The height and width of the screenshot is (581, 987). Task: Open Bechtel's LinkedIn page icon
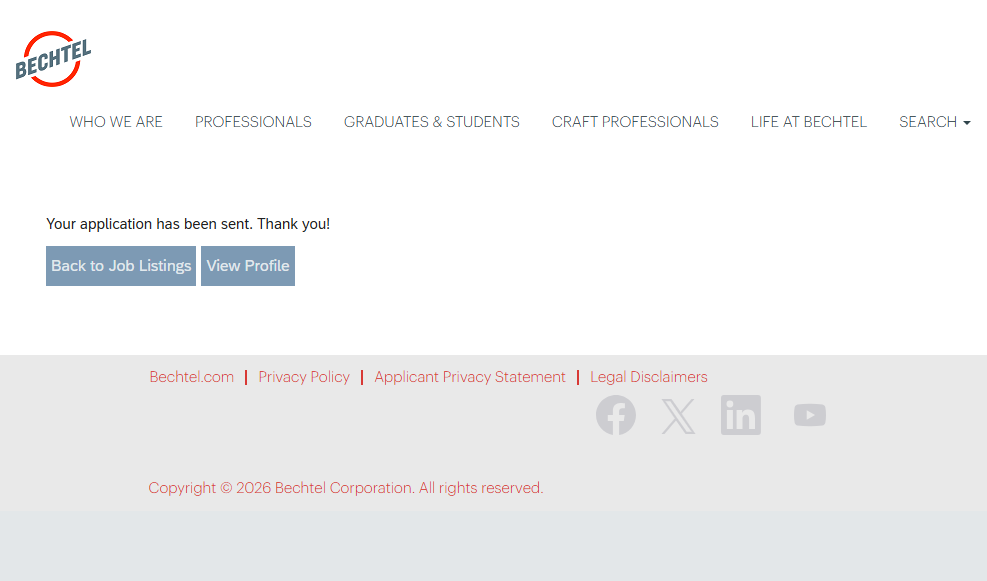click(x=741, y=415)
